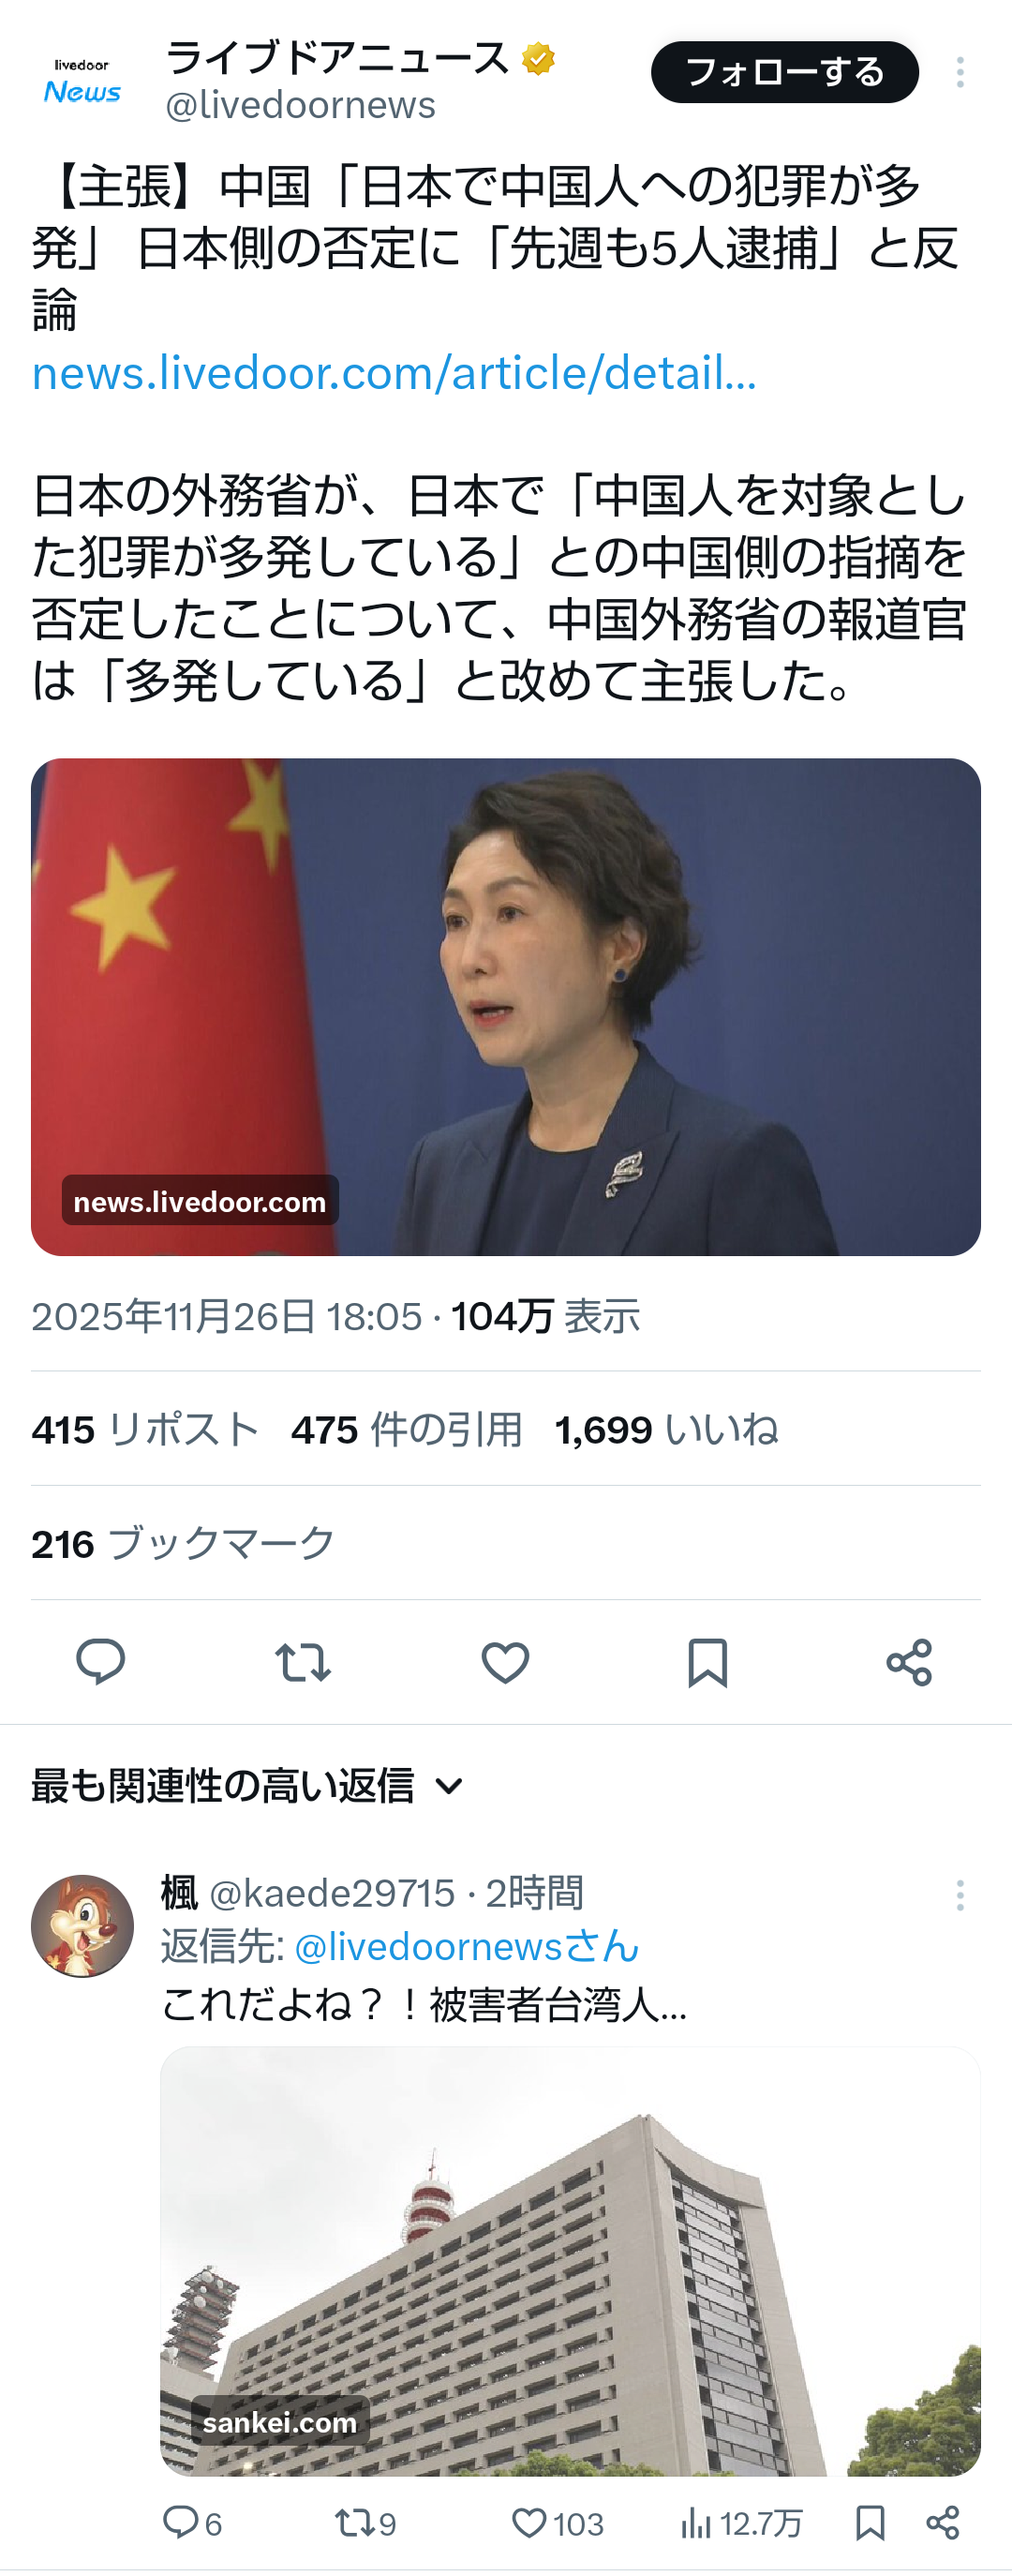Screen dimensions: 1012x2576
Task: Open the news.livedoor.com article link
Action: click(394, 373)
